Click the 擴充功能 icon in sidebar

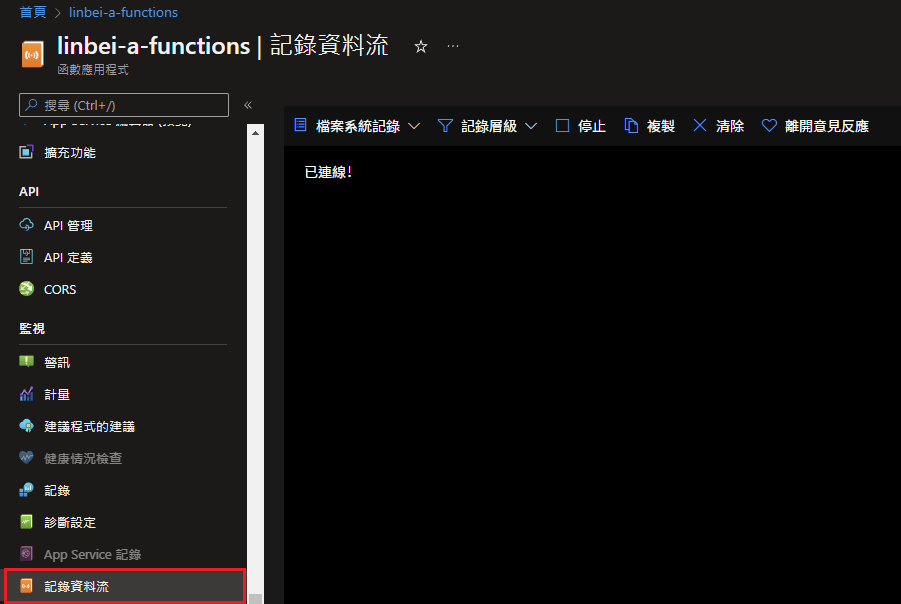pos(26,152)
